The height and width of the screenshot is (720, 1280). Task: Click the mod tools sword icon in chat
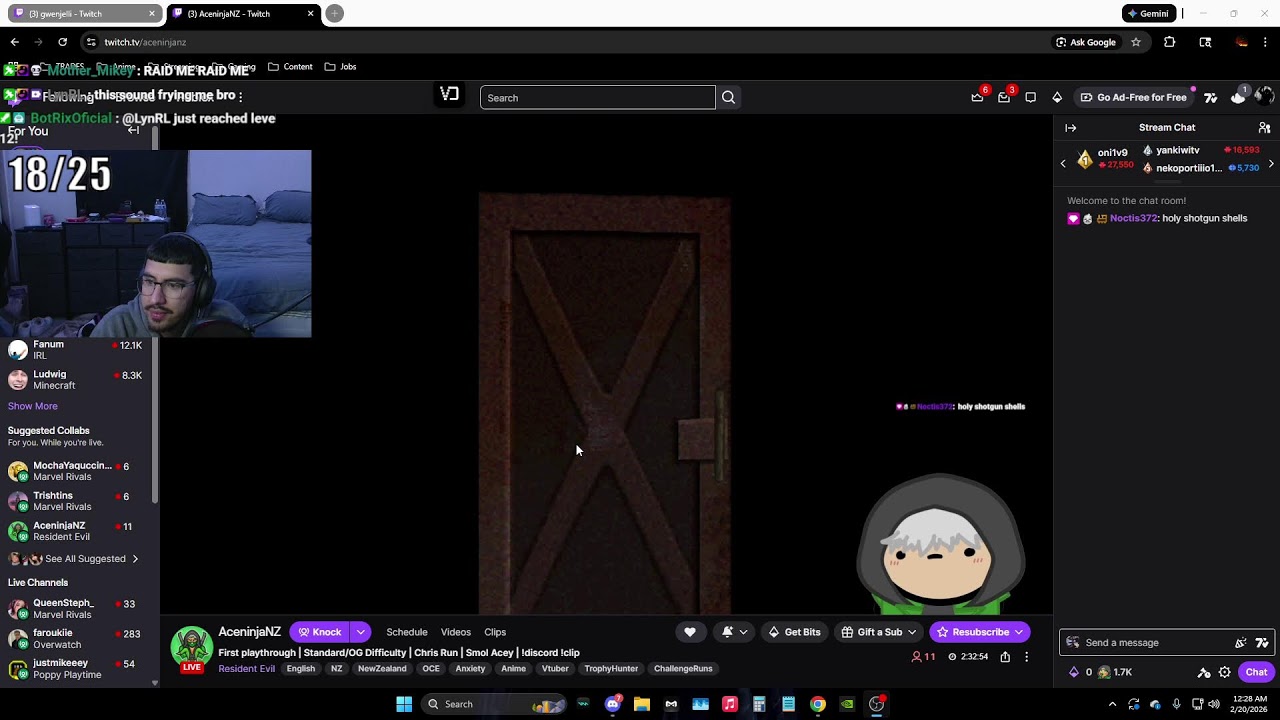pyautogui.click(x=1204, y=672)
